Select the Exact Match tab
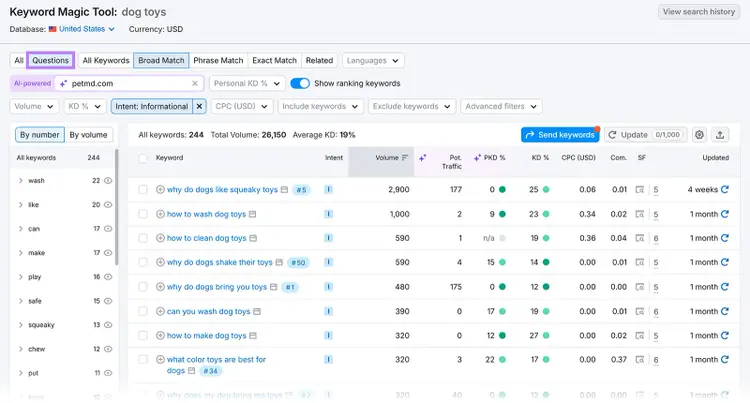This screenshot has height=403, width=750. coord(275,60)
